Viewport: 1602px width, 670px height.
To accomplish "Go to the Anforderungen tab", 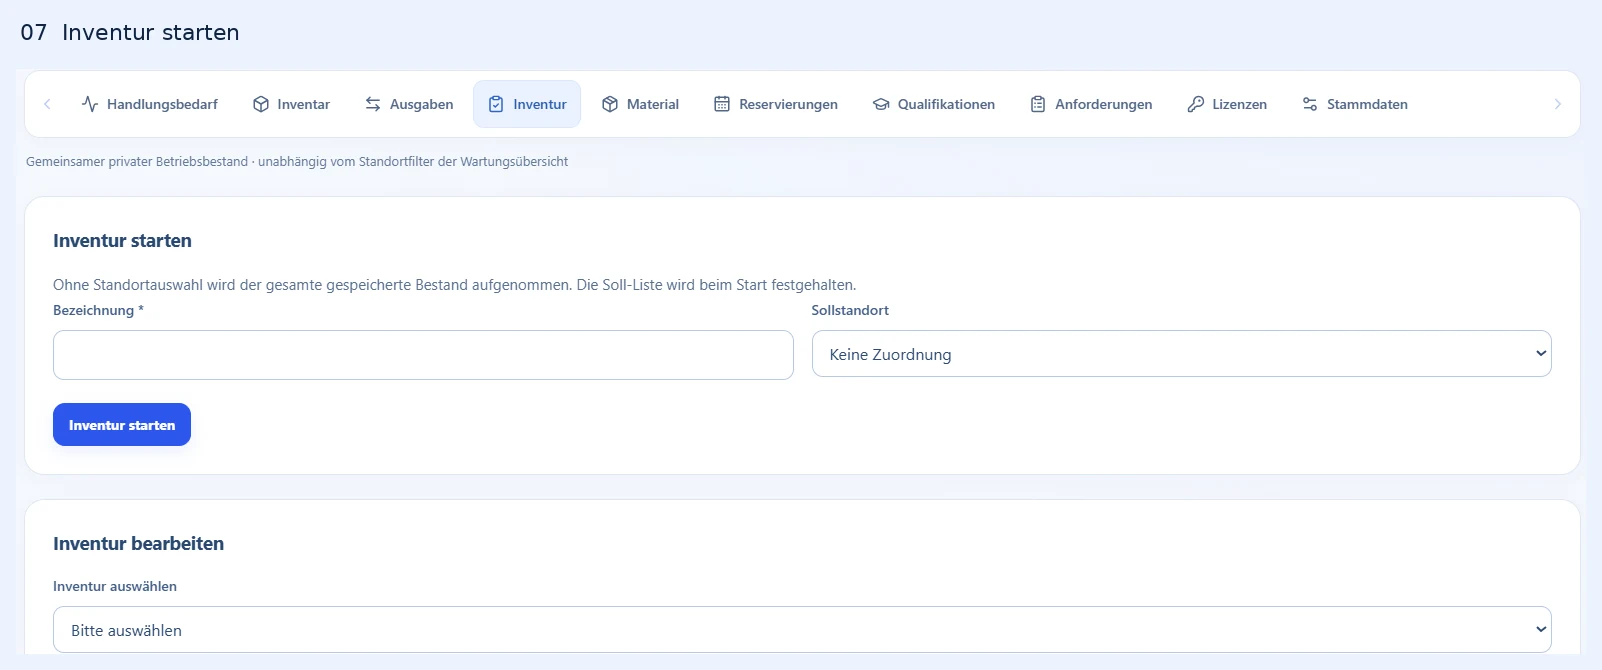I will click(x=1091, y=104).
